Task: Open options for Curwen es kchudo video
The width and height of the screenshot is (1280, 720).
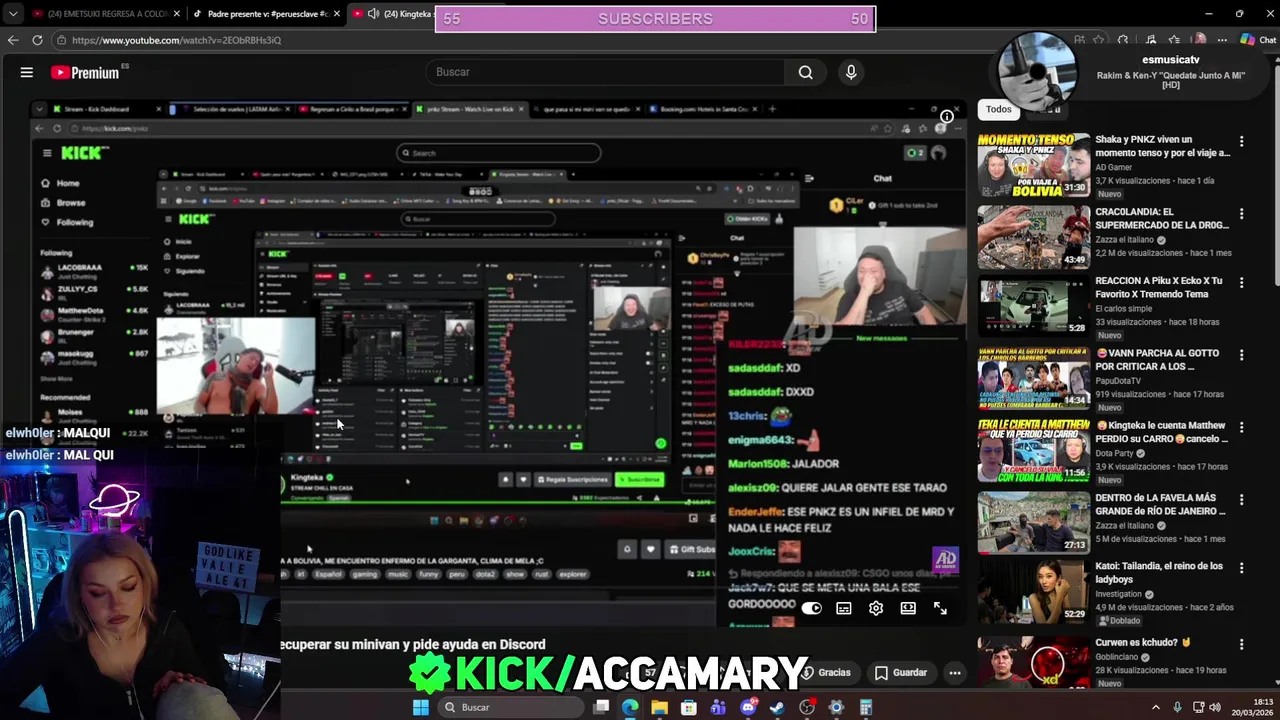Action: pyautogui.click(x=1241, y=643)
